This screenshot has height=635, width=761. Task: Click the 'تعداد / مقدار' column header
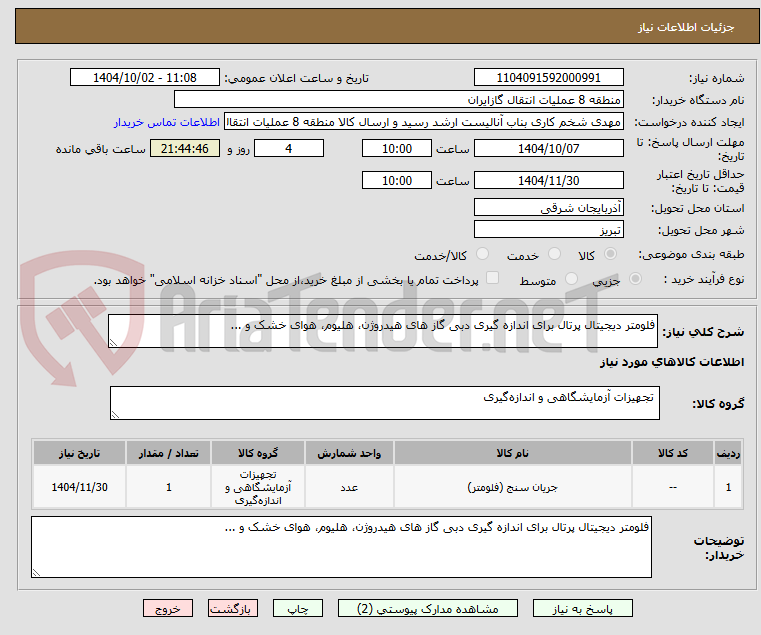point(168,453)
